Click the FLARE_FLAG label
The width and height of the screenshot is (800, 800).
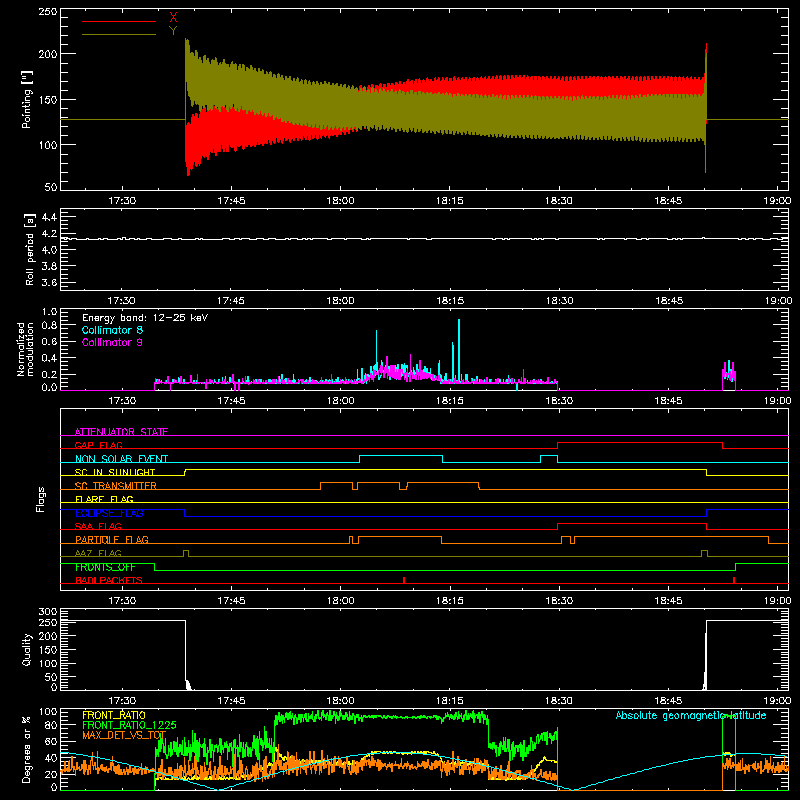click(x=104, y=499)
